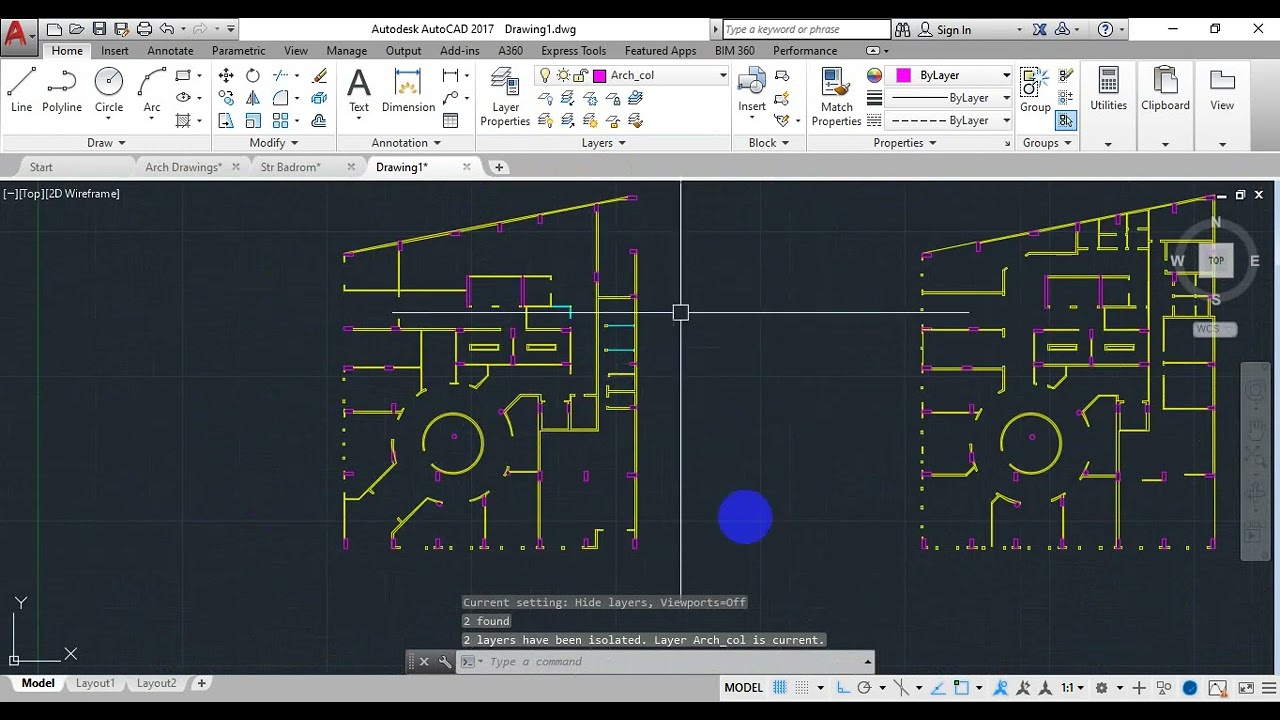Screen dimensions: 1280x720
Task: Activate the Scale tool
Action: pos(253,121)
